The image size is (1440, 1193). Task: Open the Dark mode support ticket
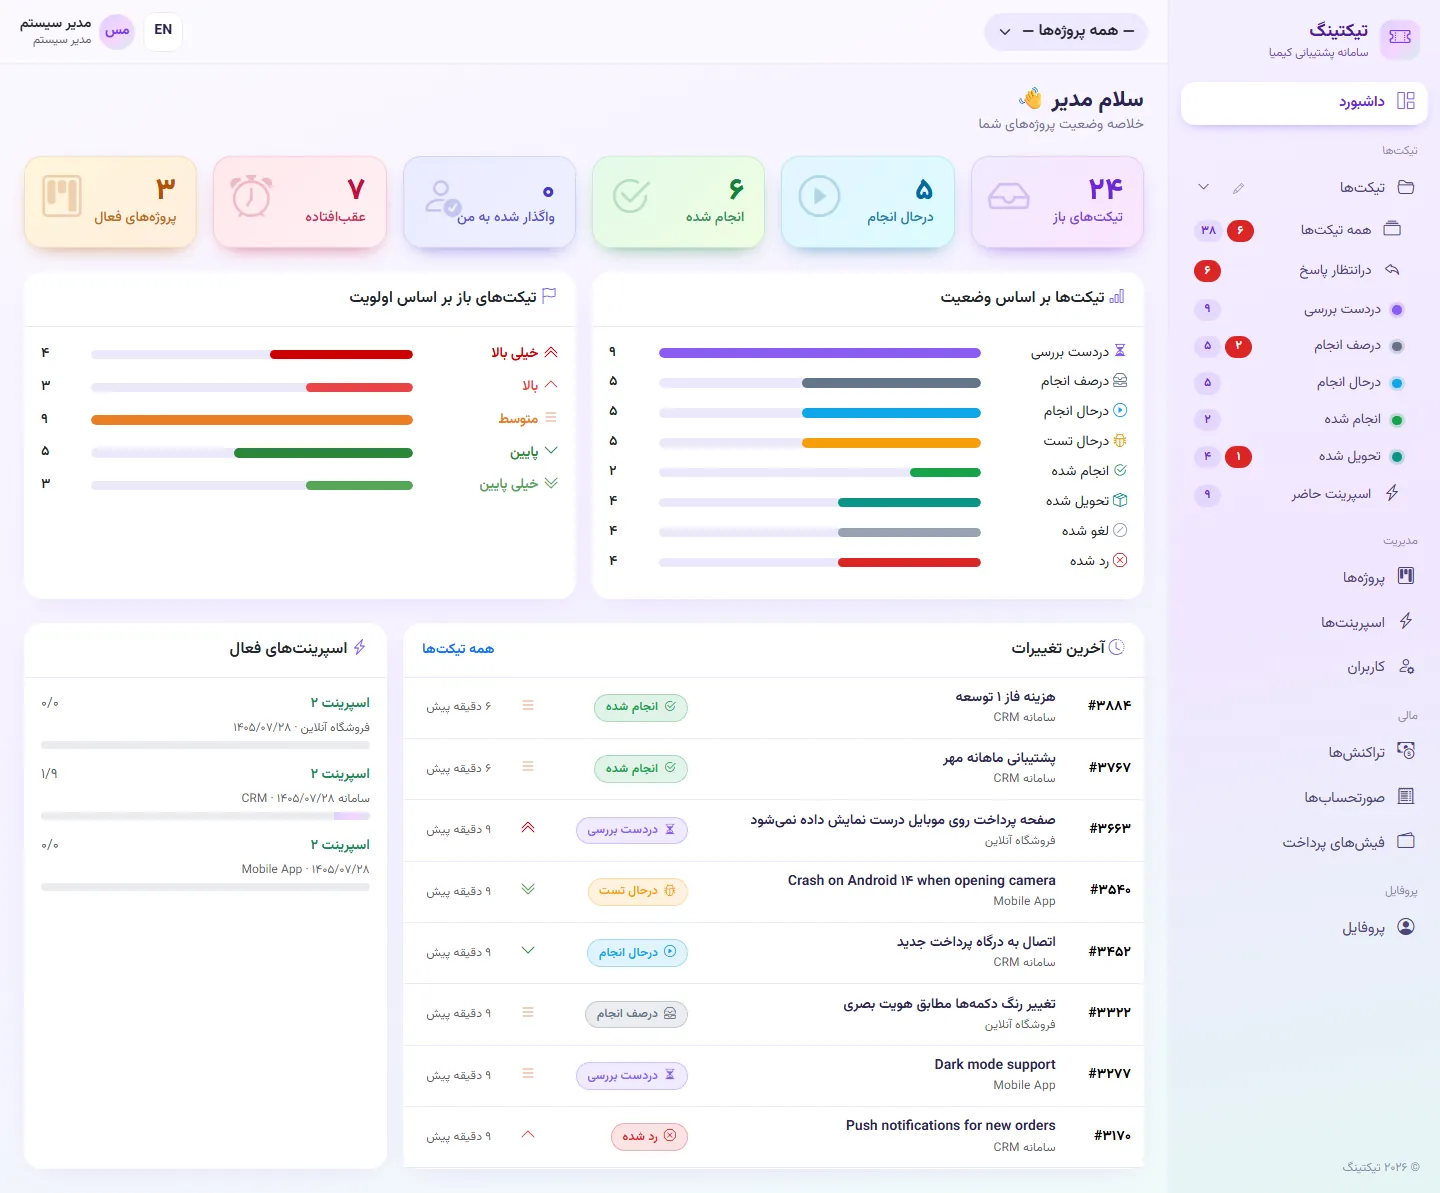click(773, 1075)
